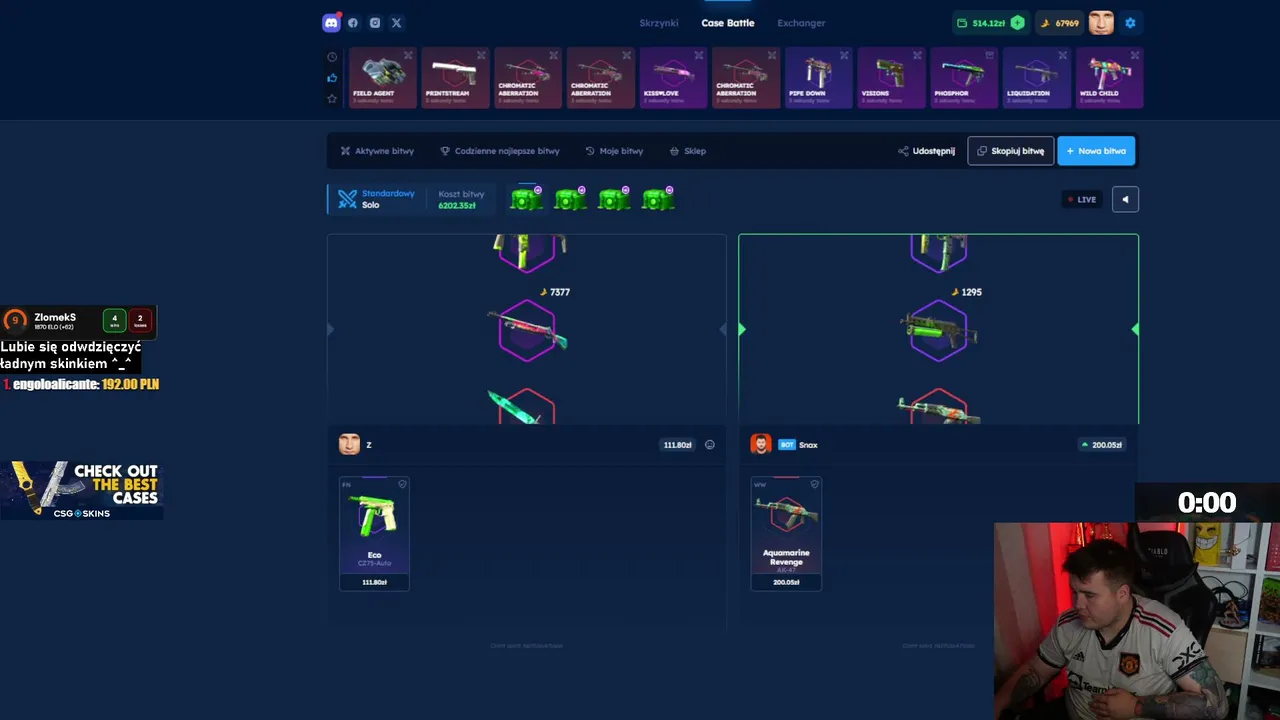Click the shield icon on Eco card
The width and height of the screenshot is (1280, 720).
[402, 484]
